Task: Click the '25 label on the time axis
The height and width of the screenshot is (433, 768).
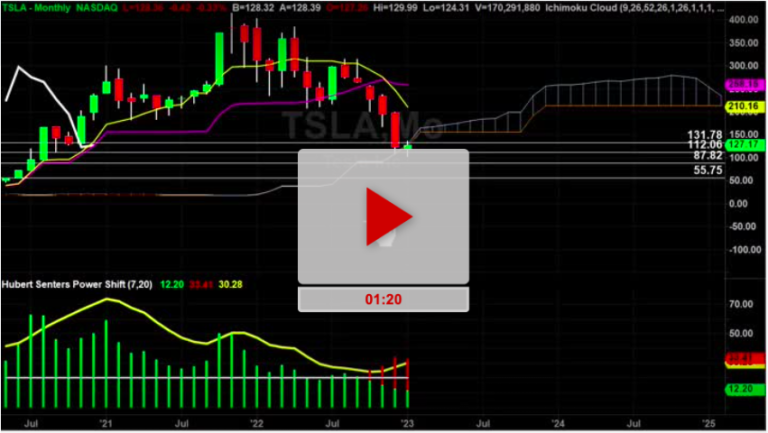Action: pos(708,423)
